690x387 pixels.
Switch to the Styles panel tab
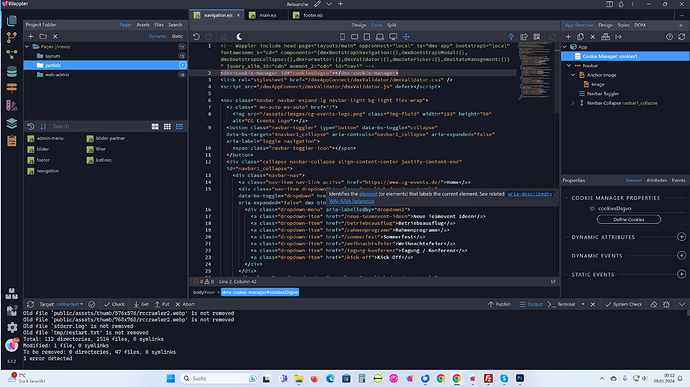click(x=623, y=25)
